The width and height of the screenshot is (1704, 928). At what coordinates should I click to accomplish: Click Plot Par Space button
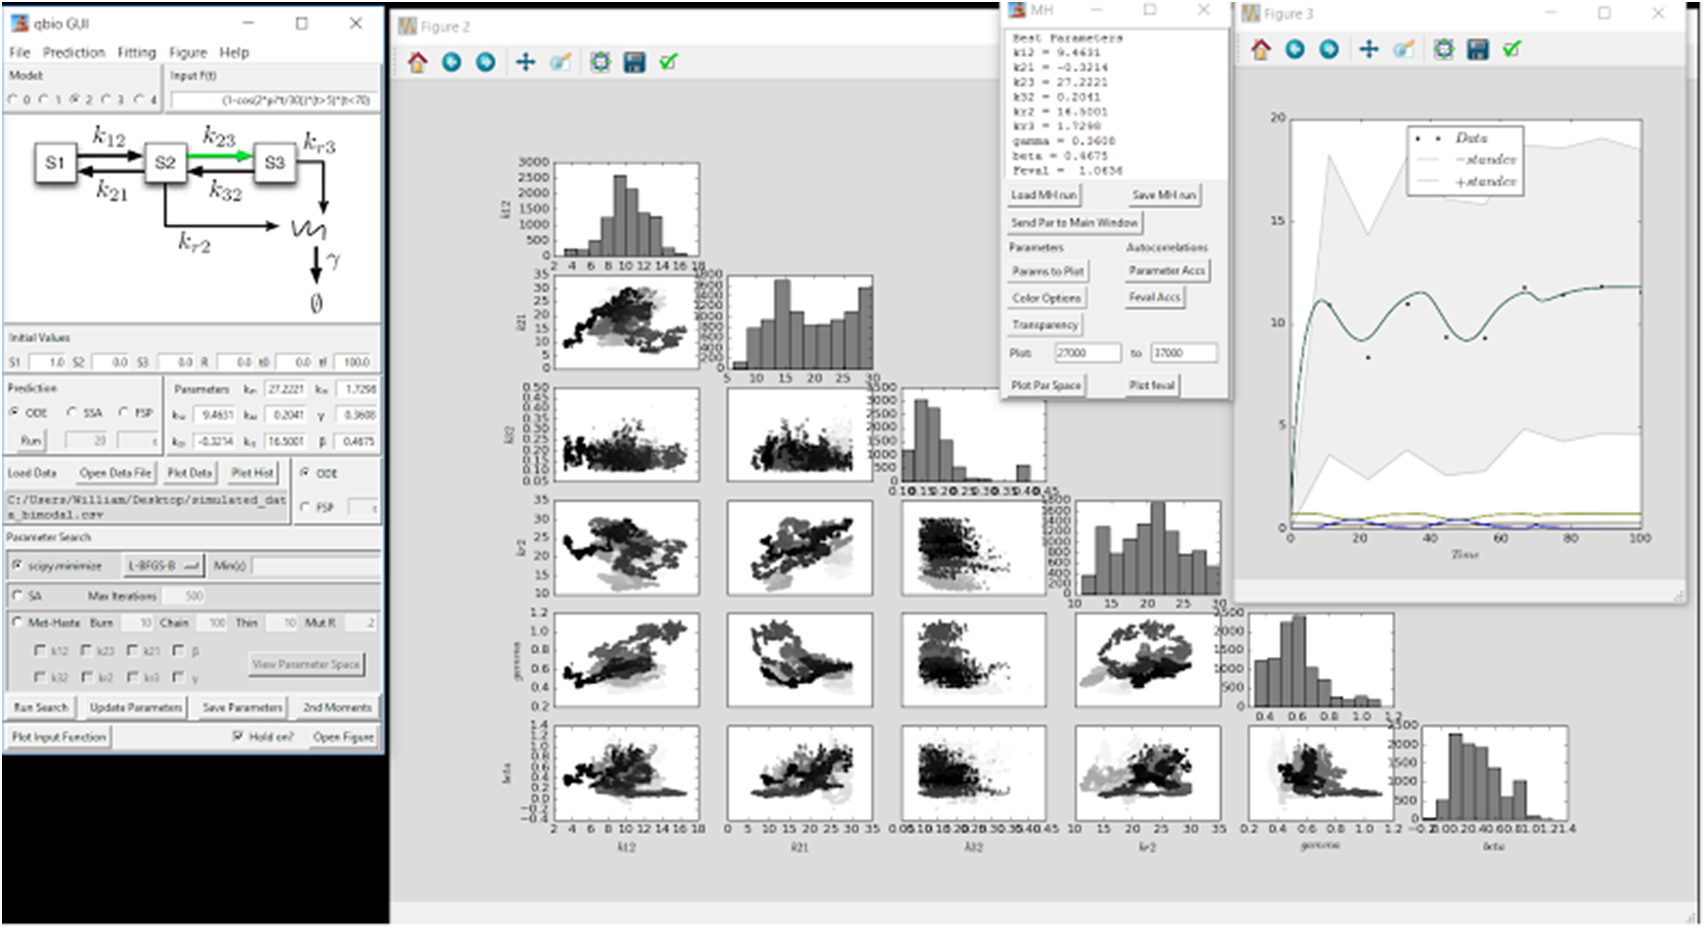[1046, 385]
